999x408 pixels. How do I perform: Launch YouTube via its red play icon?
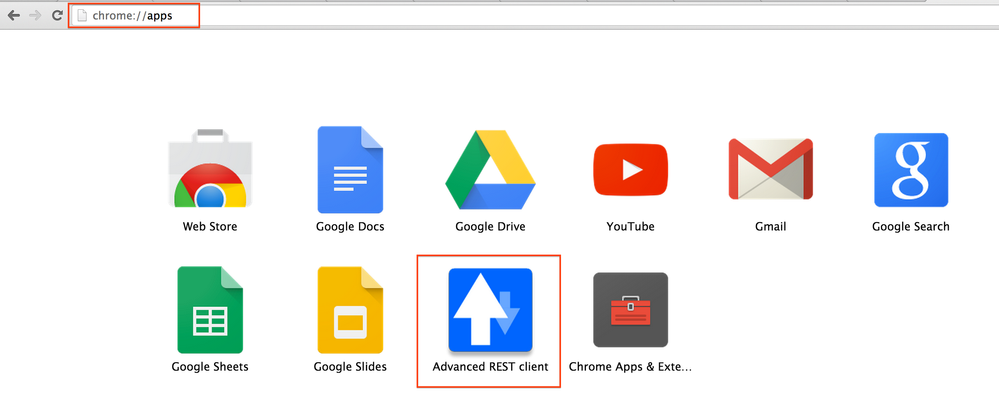(630, 169)
